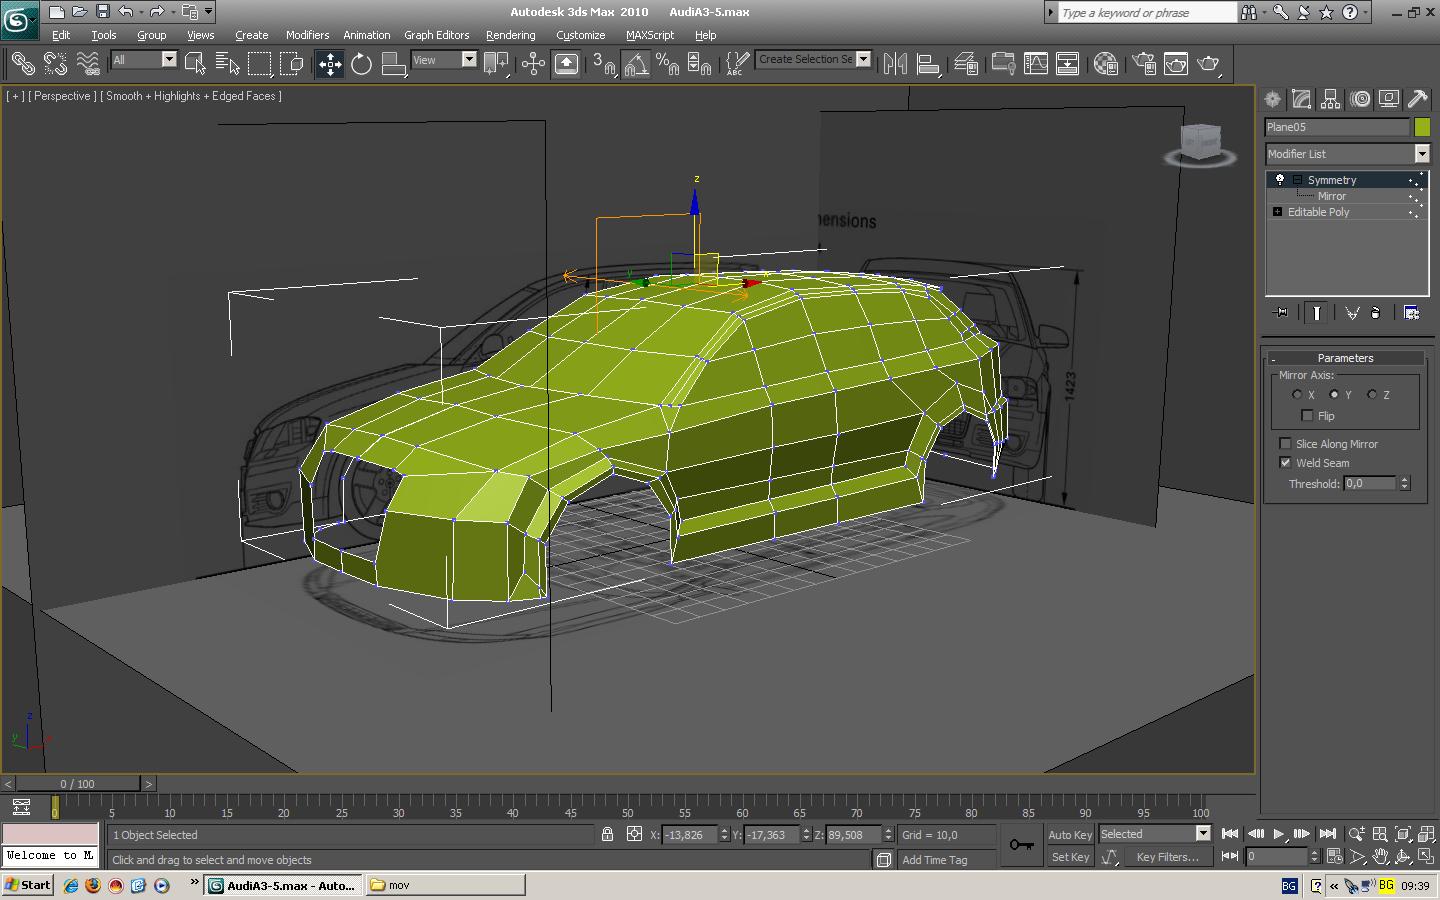Toggle the Symmetry modifier light bulb
This screenshot has width=1440, height=900.
click(x=1279, y=180)
